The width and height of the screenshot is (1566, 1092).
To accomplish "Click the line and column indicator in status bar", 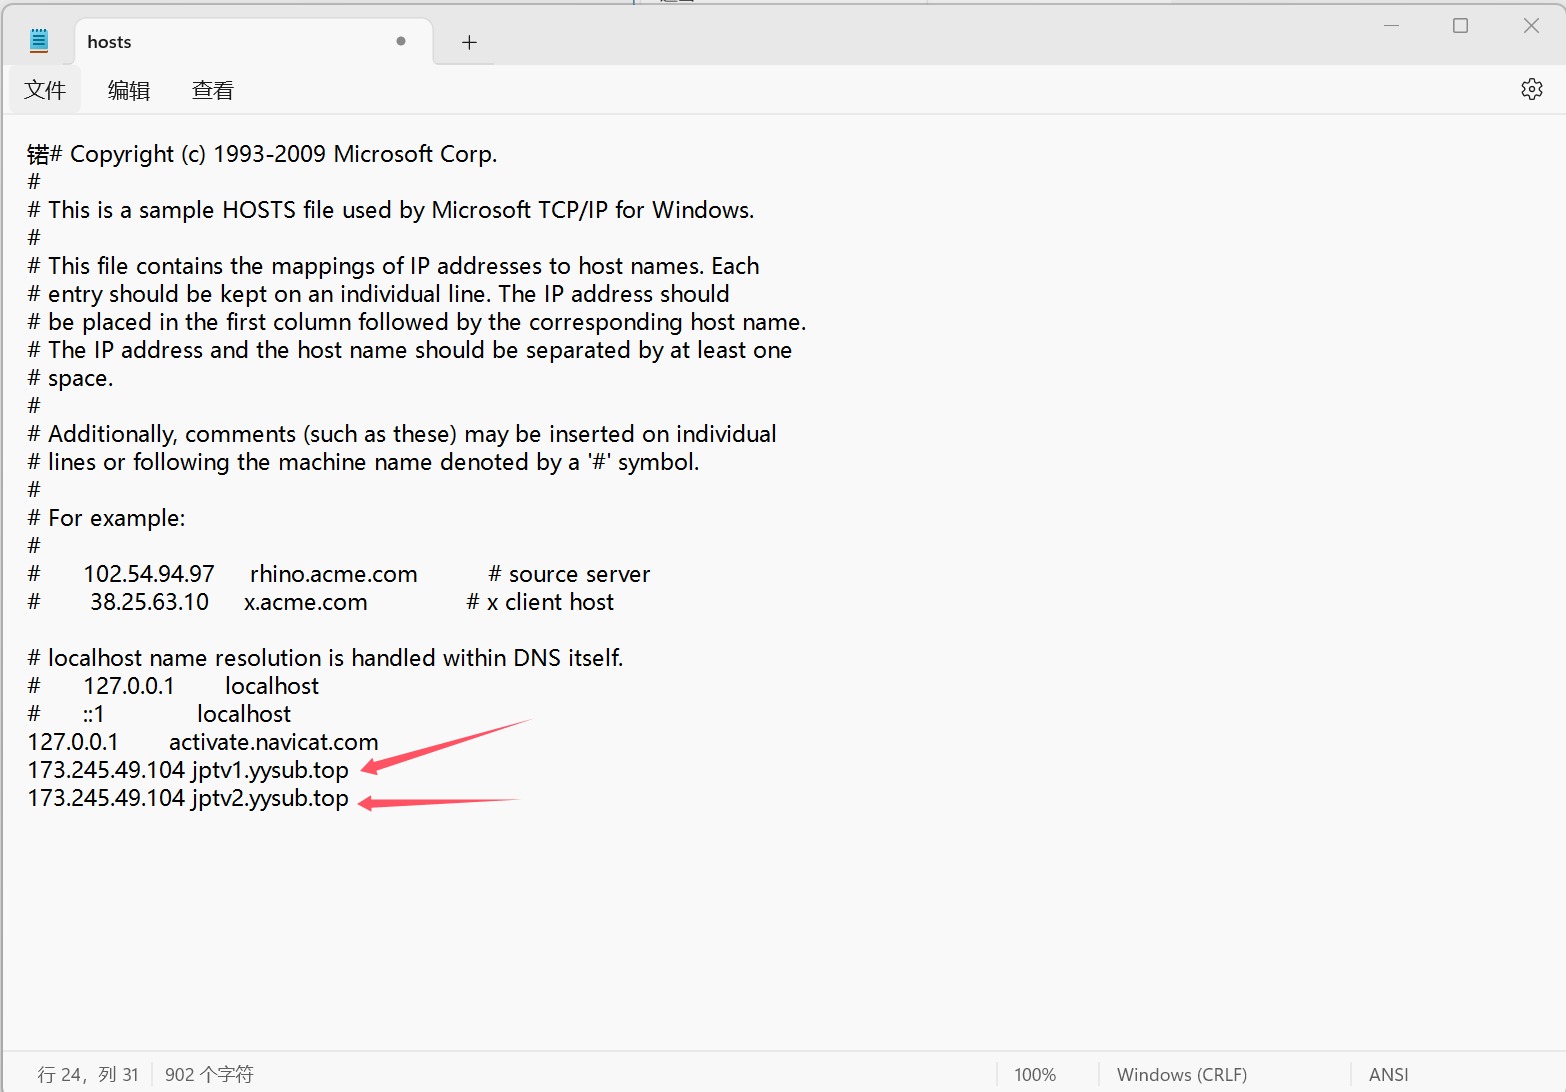I will [x=88, y=1074].
